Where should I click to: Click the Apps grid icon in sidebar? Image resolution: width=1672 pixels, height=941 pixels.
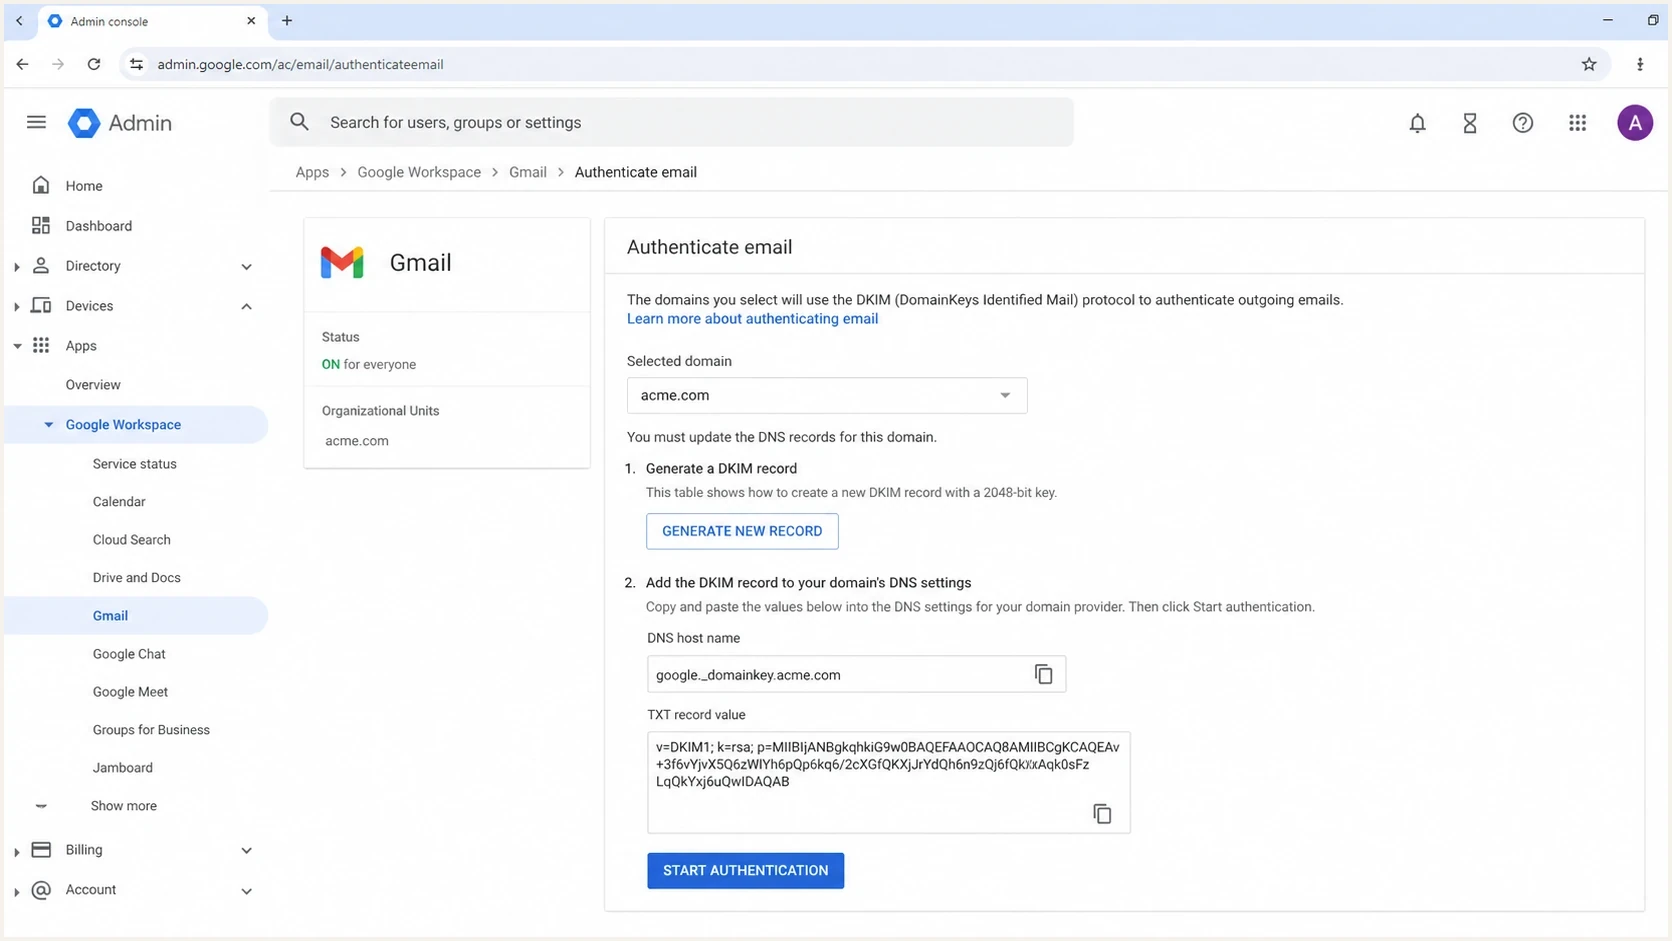[x=41, y=345]
